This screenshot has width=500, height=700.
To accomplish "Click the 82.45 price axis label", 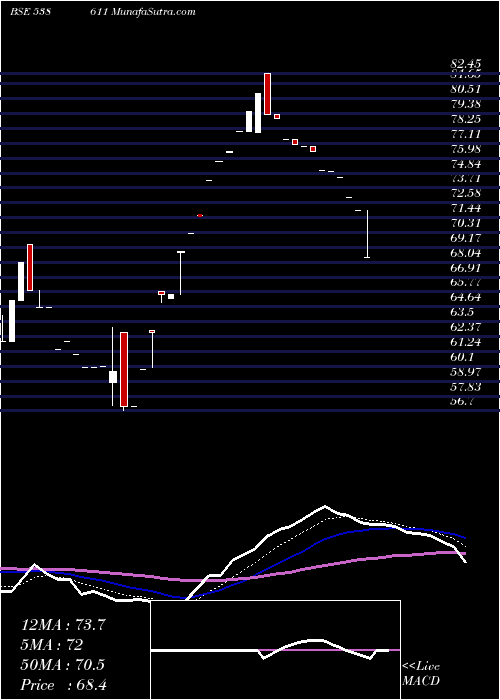I will 466,65.
